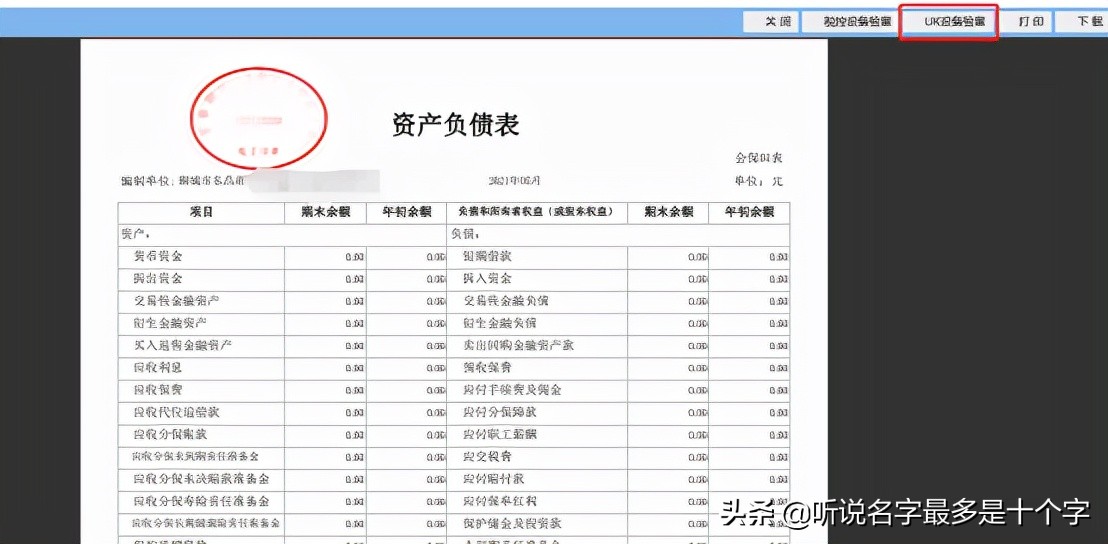Click the 资产： section row
The image size is (1108, 544).
click(282, 234)
